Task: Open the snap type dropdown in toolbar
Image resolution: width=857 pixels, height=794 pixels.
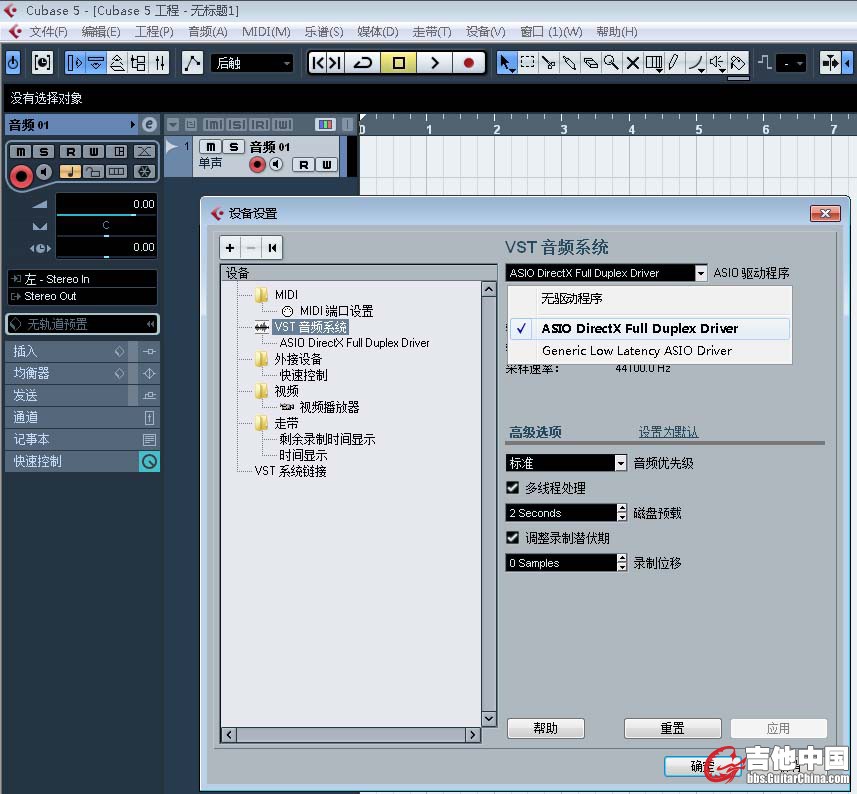Action: click(x=791, y=63)
